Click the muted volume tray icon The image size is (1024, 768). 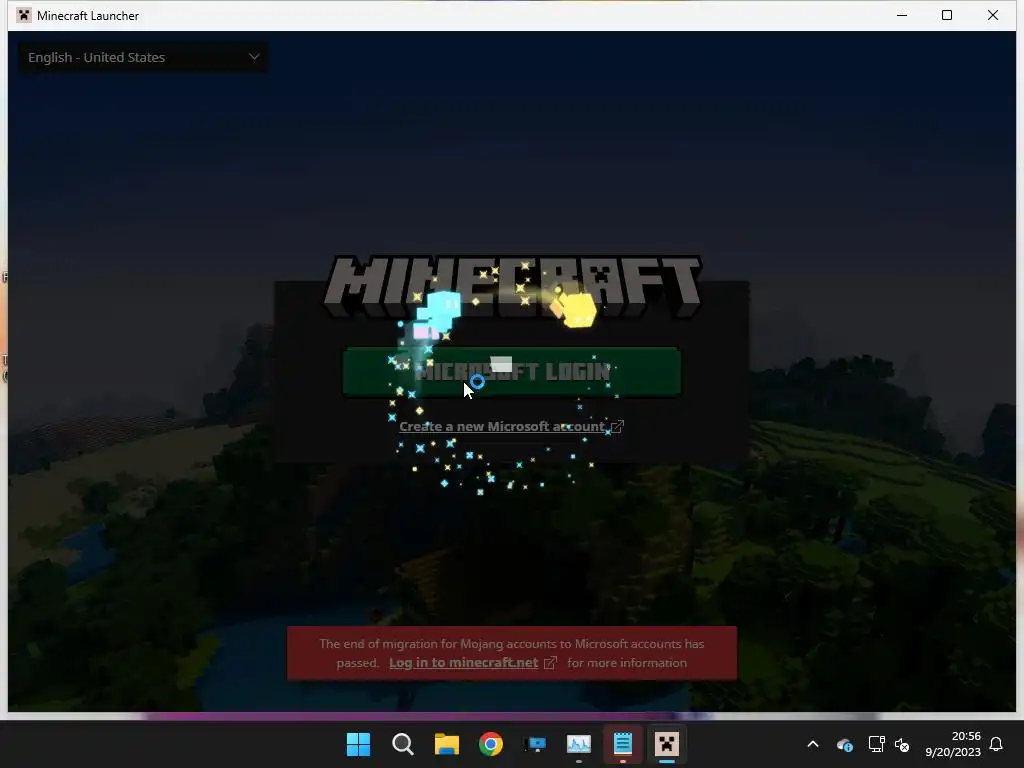click(902, 744)
